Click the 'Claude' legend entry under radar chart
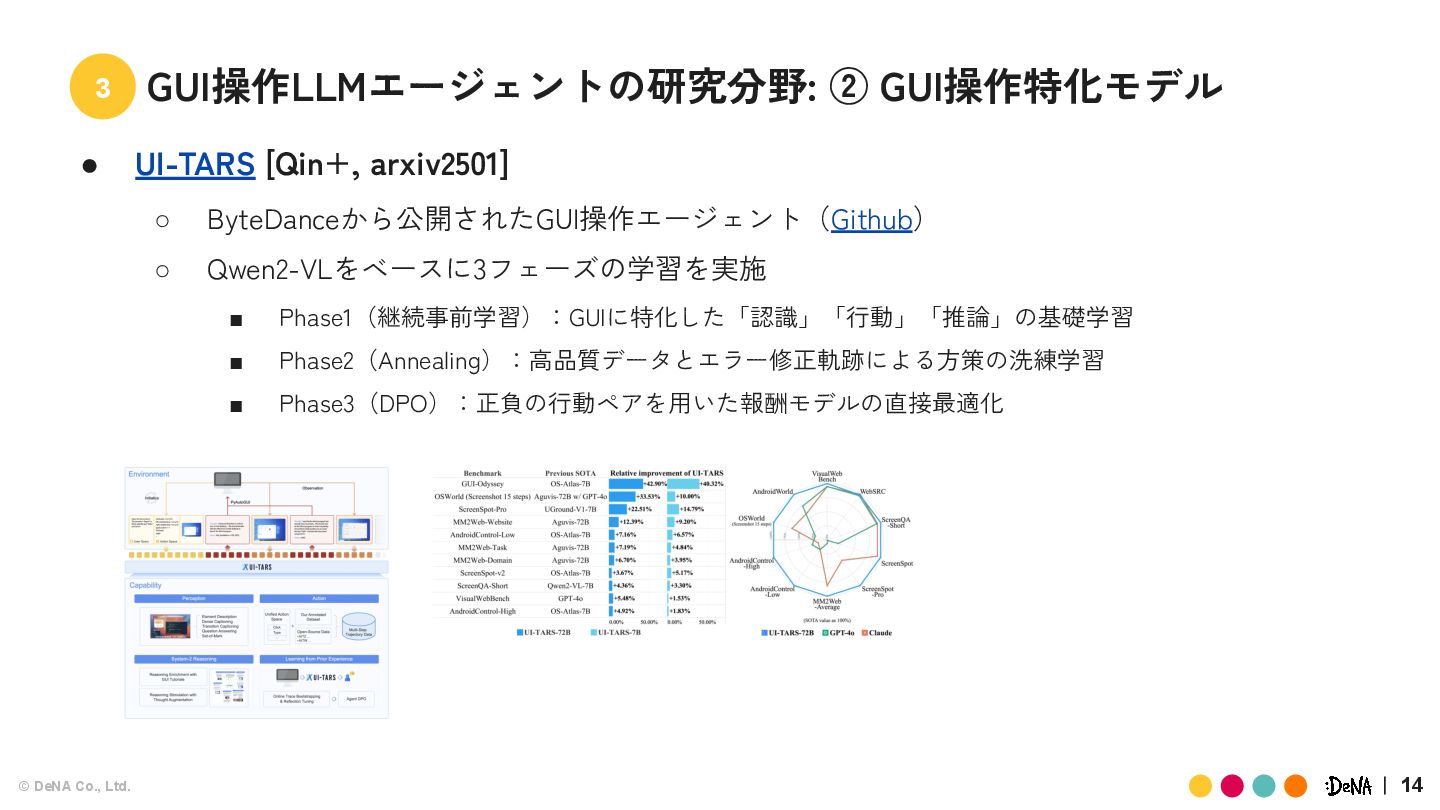Image resolution: width=1440 pixels, height=810 pixels. tap(875, 633)
